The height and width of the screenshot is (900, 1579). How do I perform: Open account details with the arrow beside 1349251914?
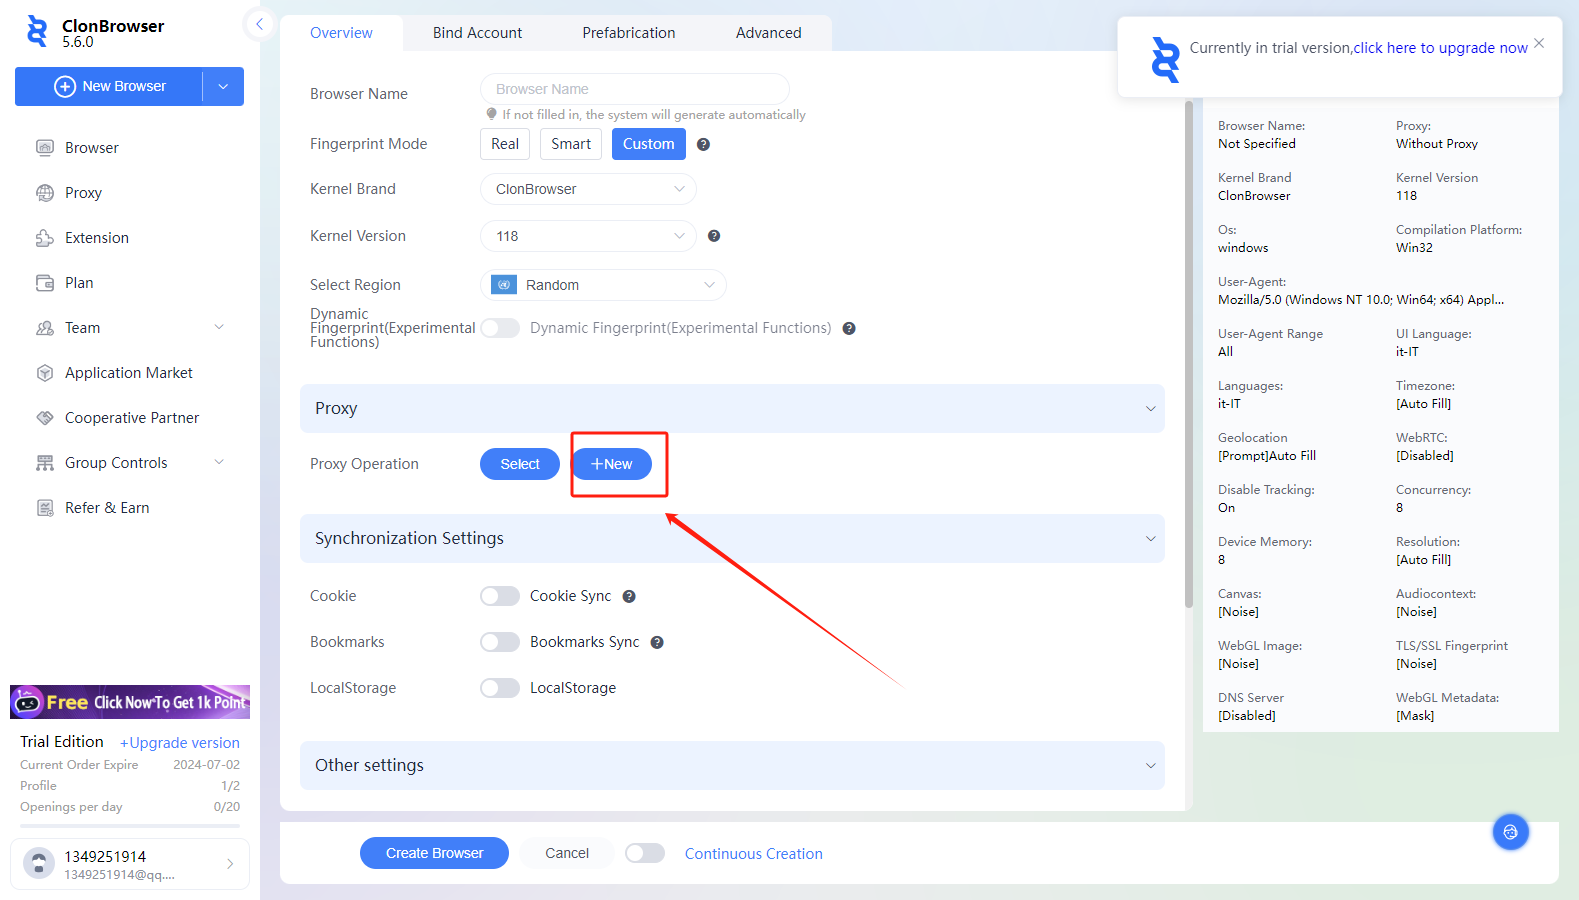tap(230, 864)
